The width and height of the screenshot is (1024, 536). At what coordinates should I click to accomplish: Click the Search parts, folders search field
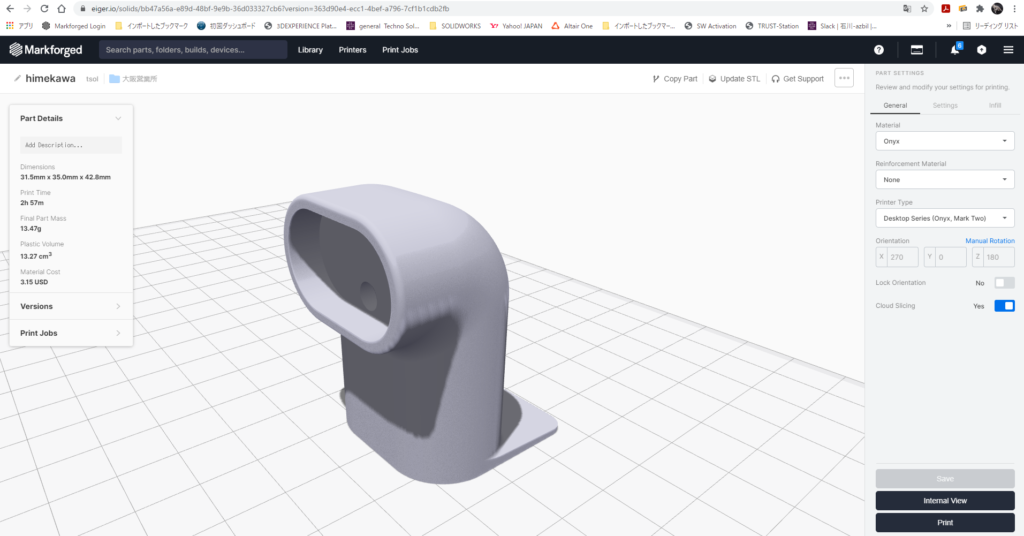click(193, 50)
